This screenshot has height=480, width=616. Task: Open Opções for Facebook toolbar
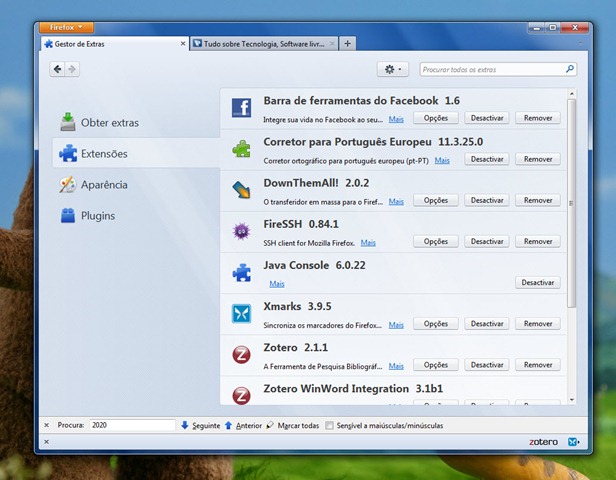pos(436,118)
